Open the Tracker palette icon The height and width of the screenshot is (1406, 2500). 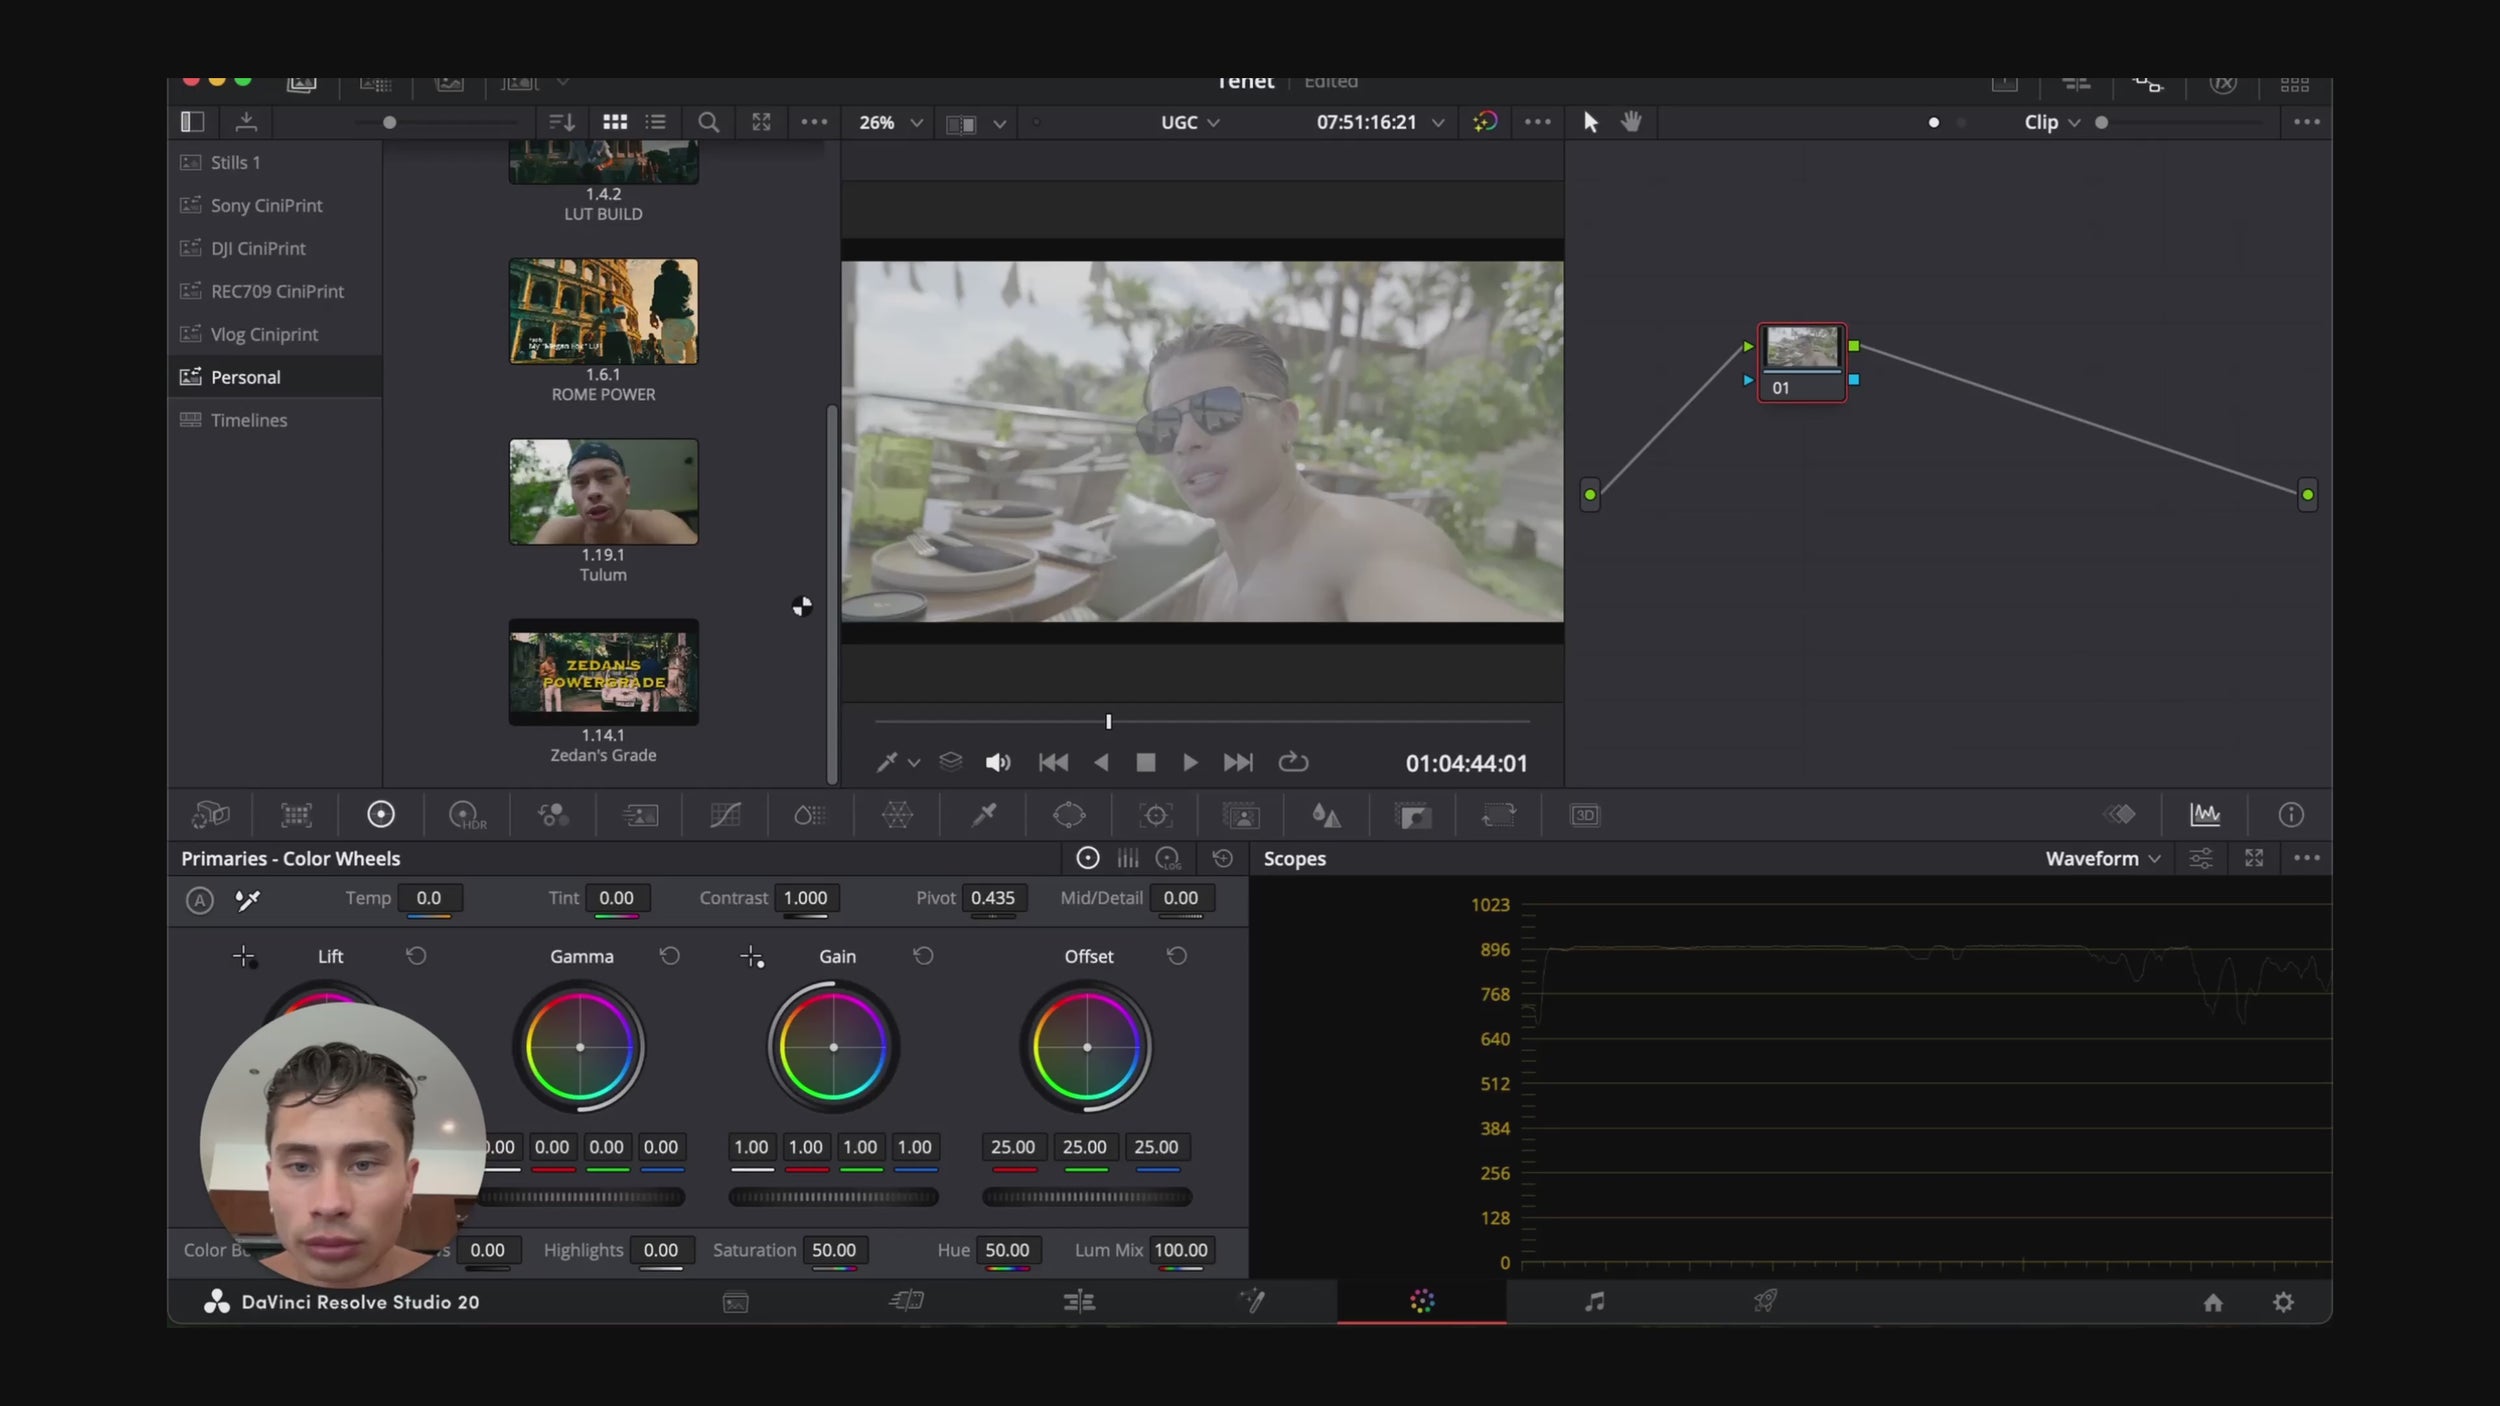click(1155, 815)
